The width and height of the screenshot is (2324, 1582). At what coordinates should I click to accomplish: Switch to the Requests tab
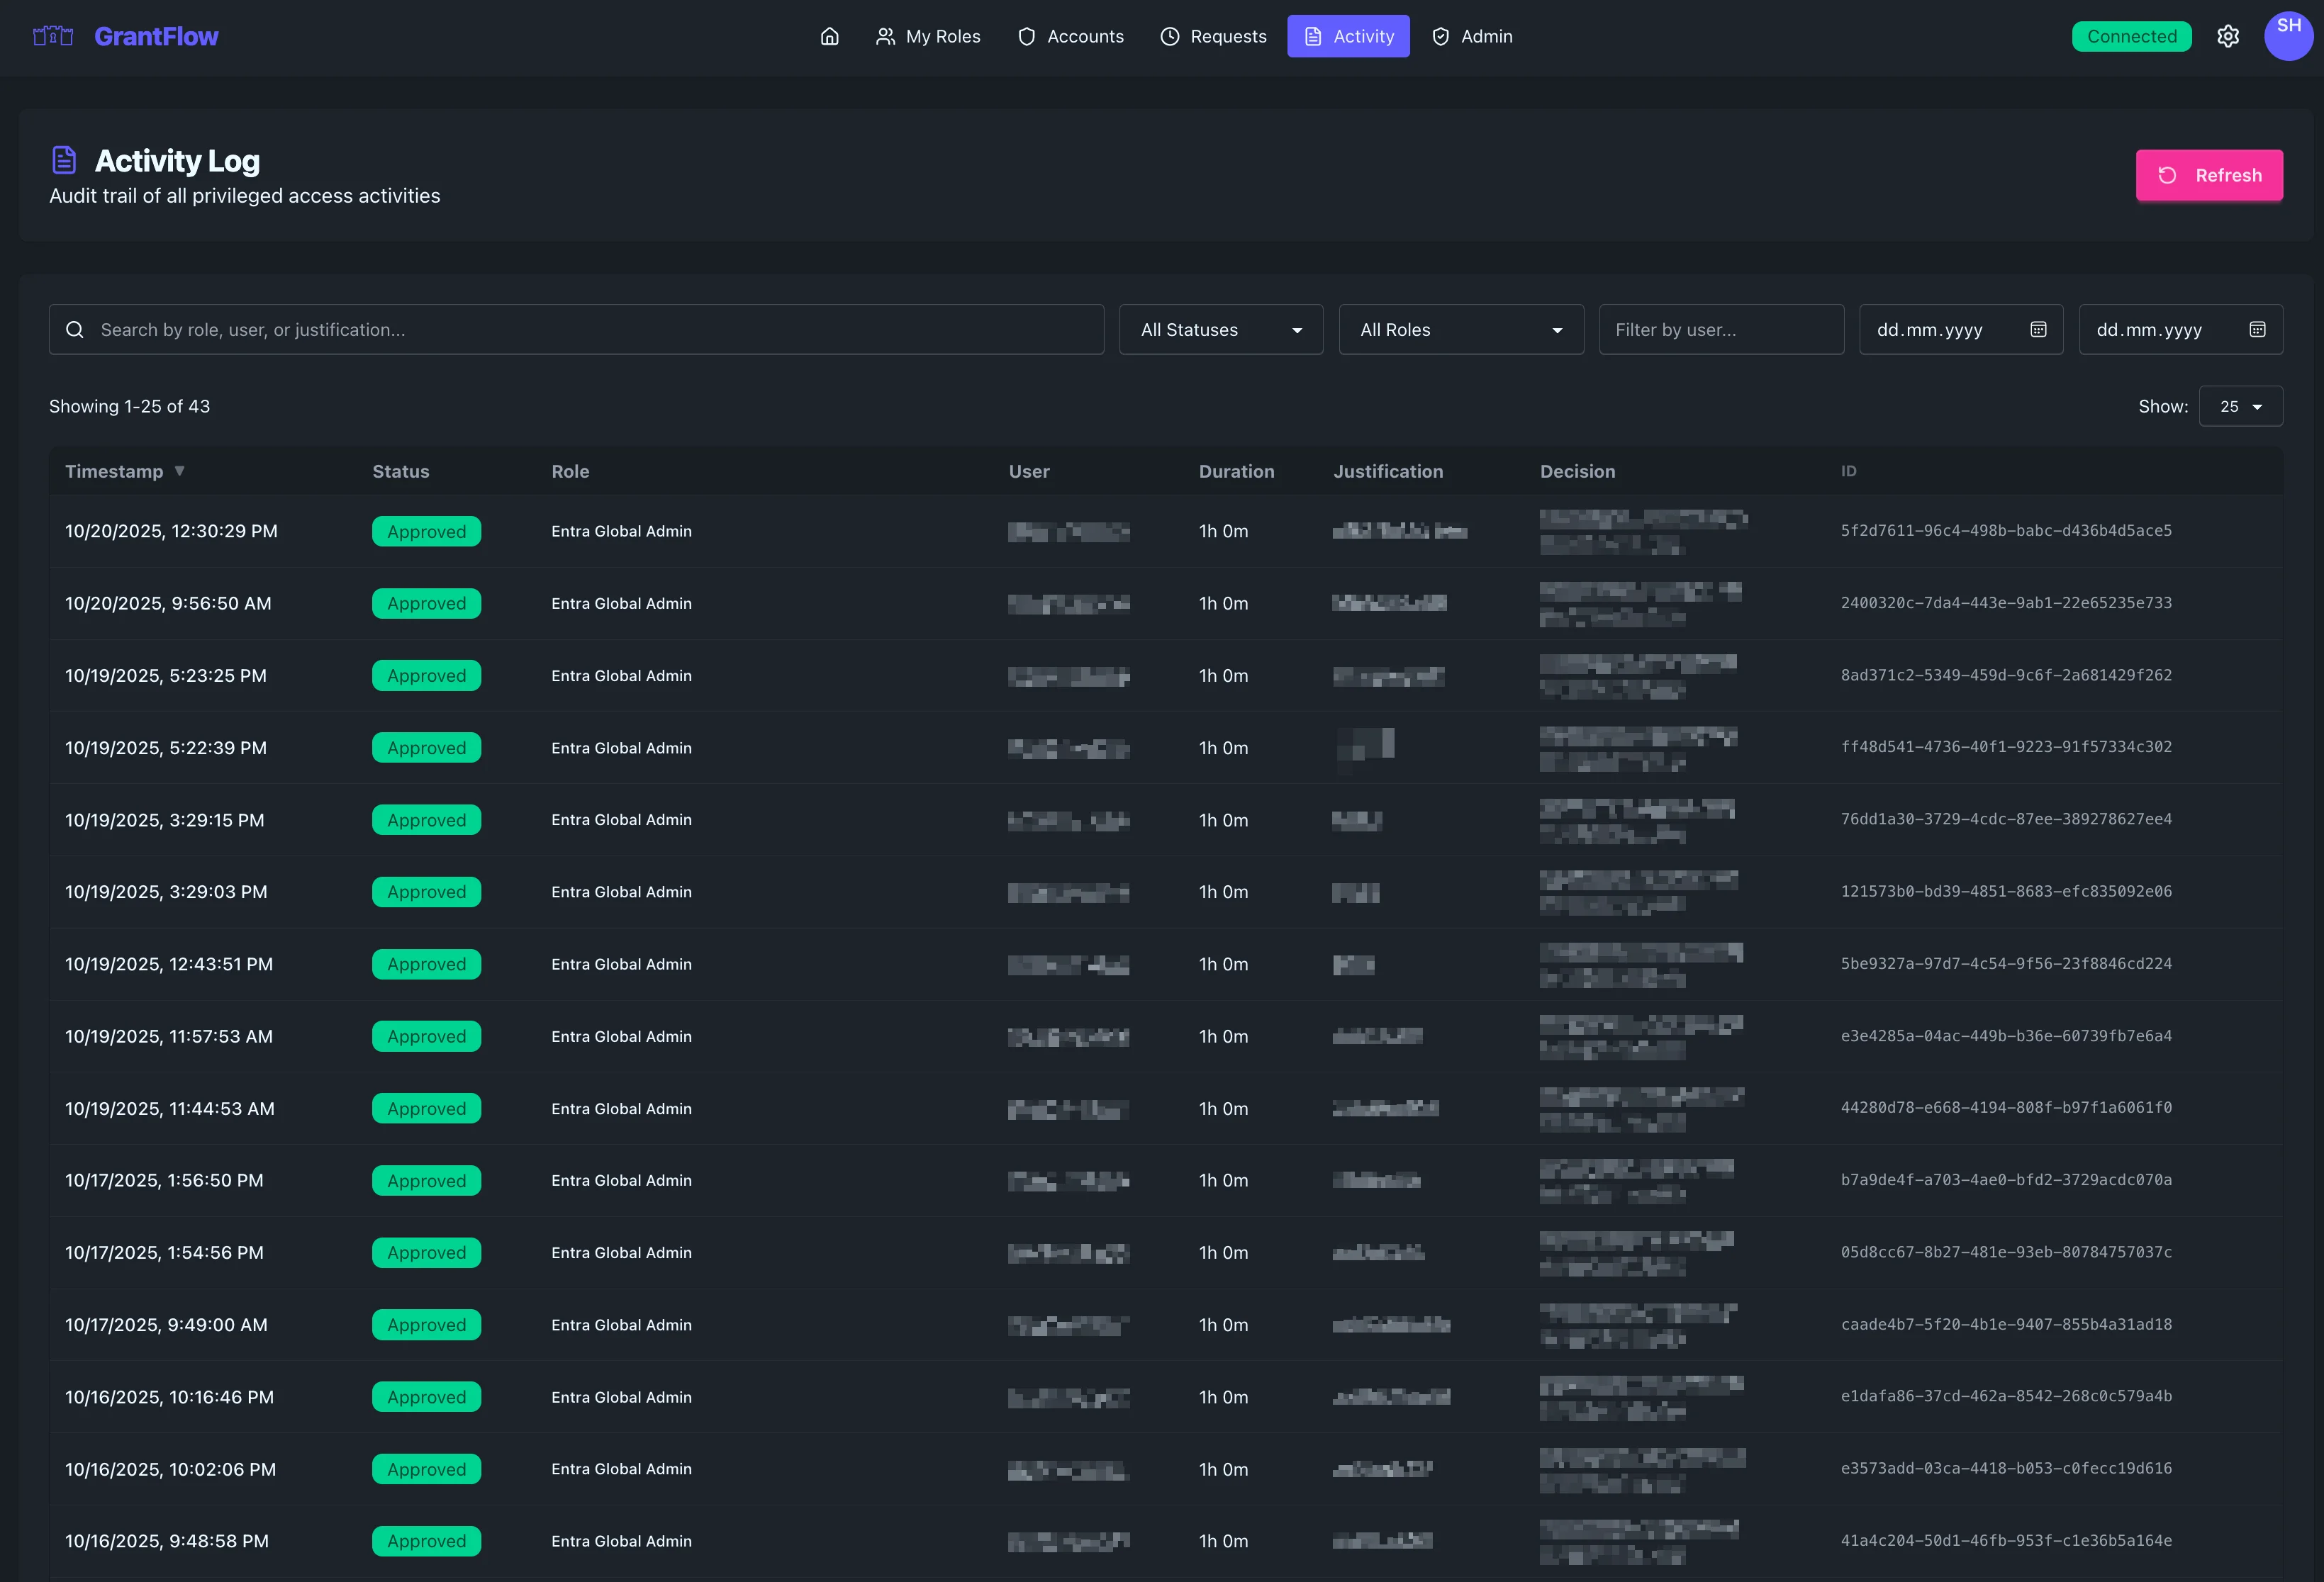tap(1213, 36)
